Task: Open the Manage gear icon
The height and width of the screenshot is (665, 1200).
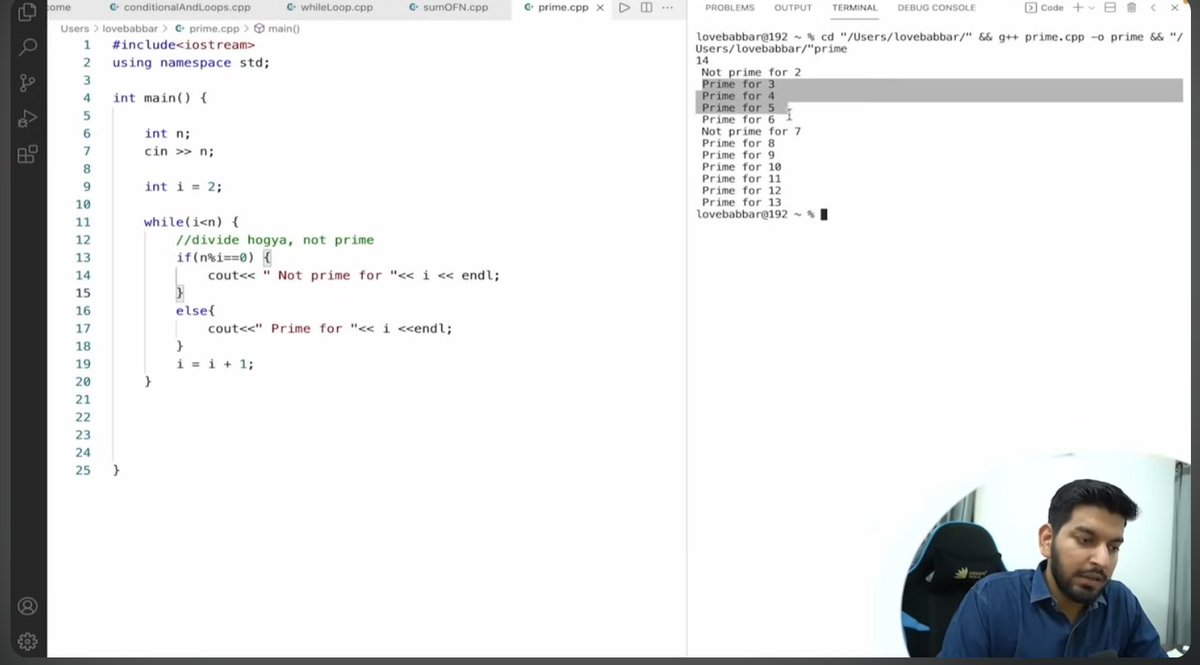Action: pos(28,641)
